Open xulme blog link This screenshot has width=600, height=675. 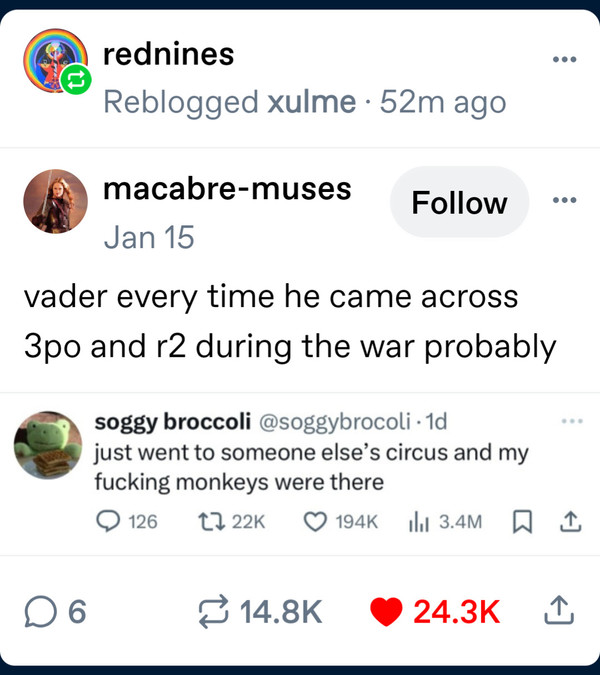pos(312,102)
